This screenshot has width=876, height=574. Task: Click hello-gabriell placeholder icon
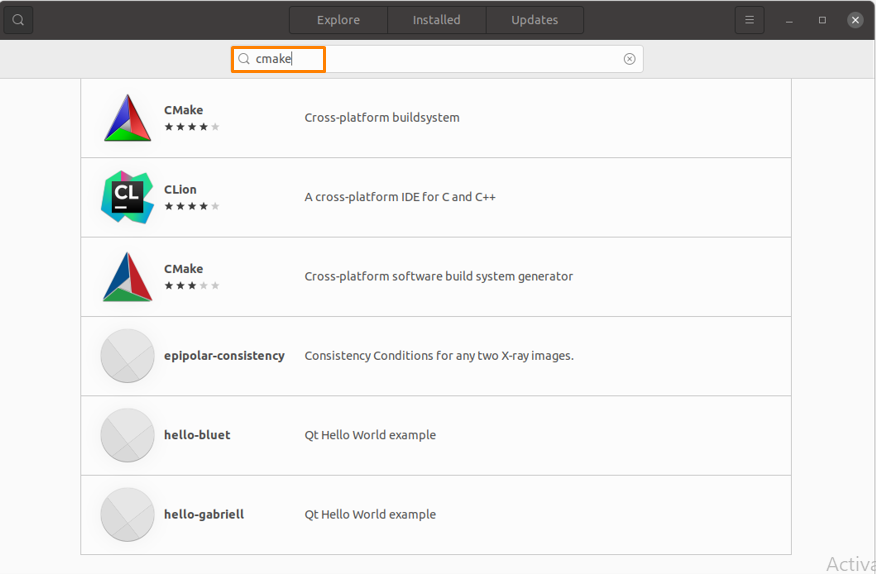127,515
